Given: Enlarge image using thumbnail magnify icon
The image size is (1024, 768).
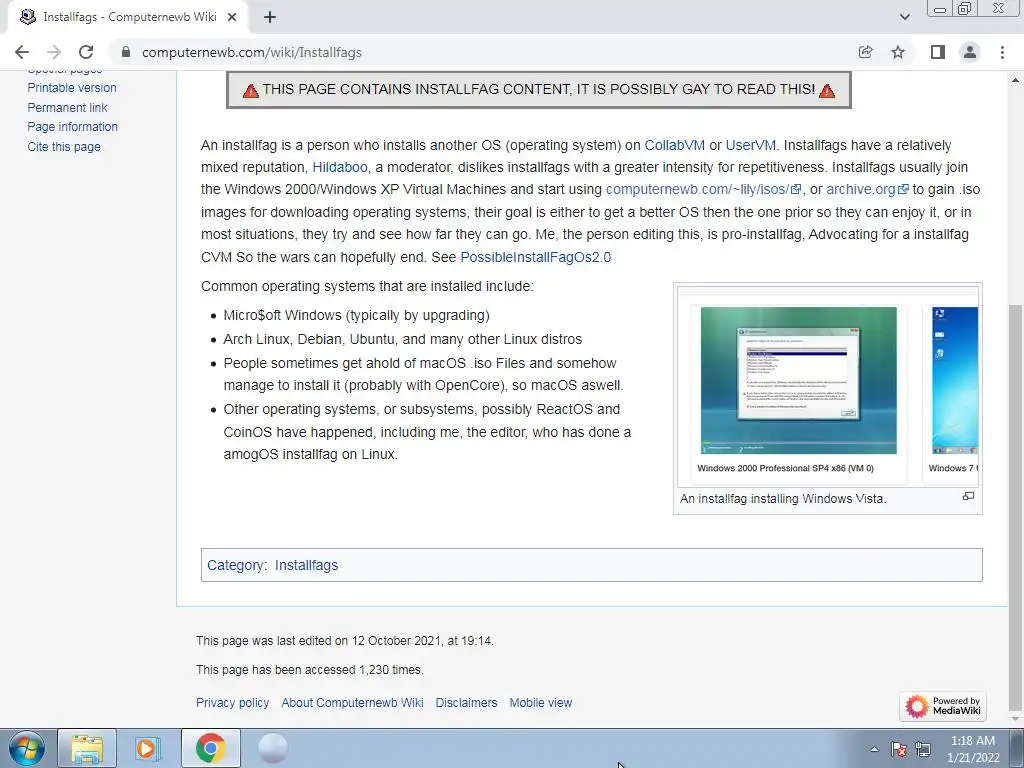Looking at the screenshot, I should pos(968,496).
